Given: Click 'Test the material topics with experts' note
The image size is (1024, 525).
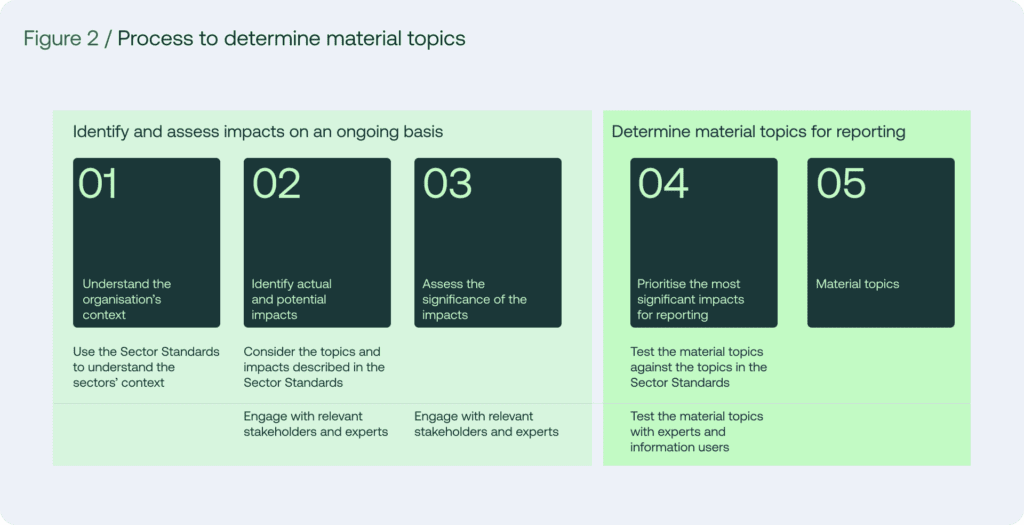Looking at the screenshot, I should coord(696,432).
